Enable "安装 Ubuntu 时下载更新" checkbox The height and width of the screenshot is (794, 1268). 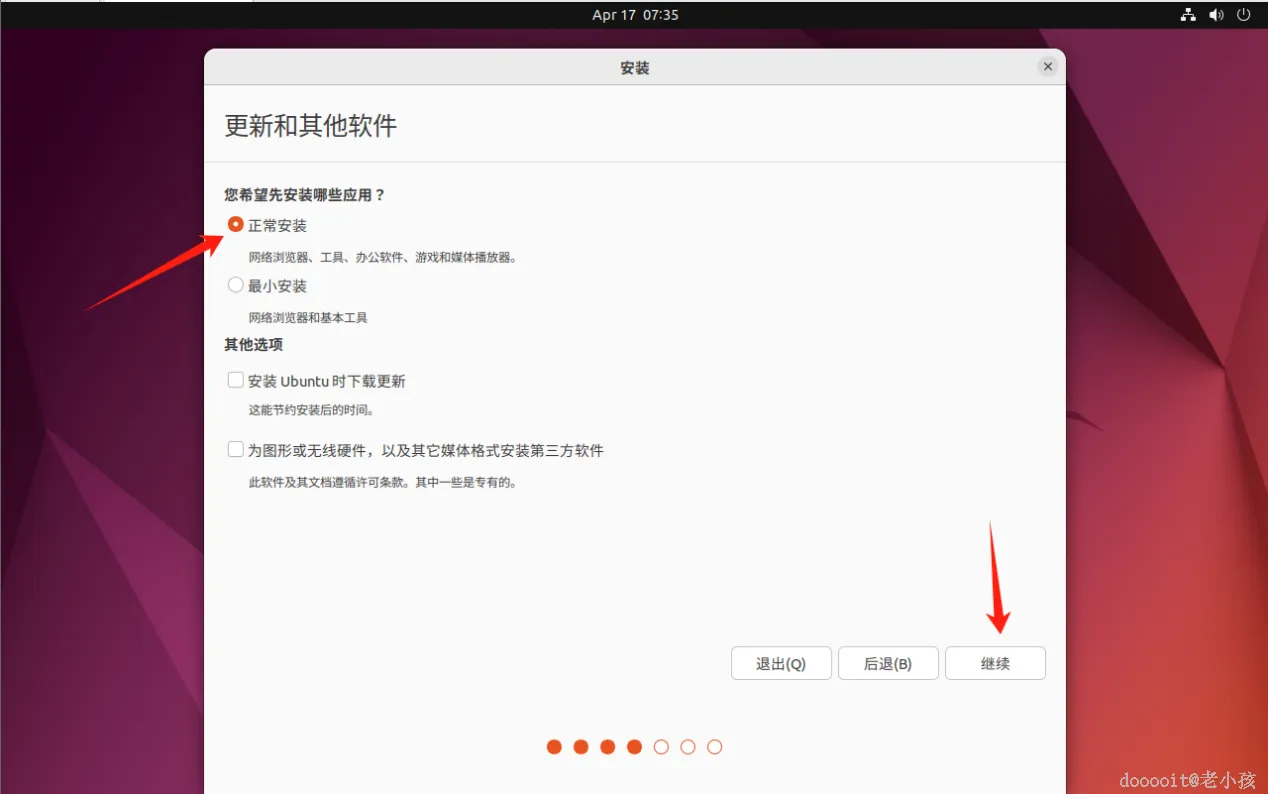click(236, 380)
